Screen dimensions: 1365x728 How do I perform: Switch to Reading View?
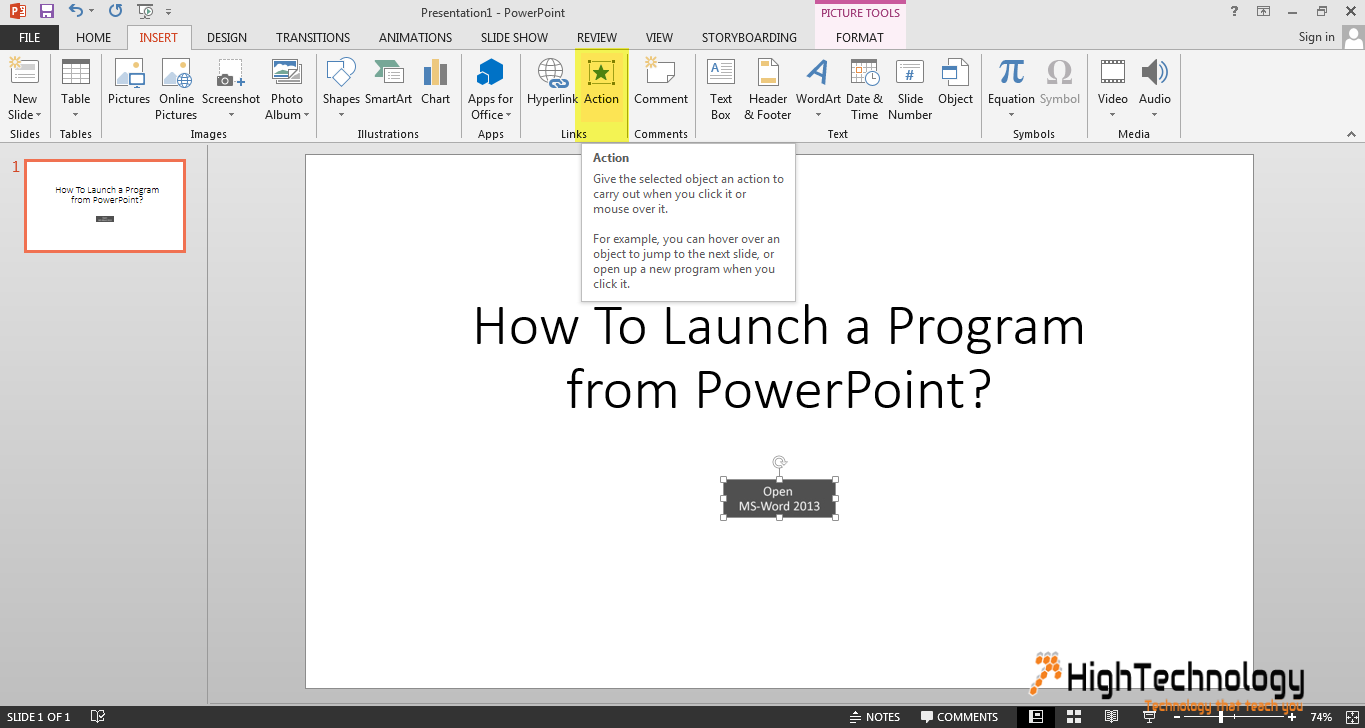point(1111,716)
